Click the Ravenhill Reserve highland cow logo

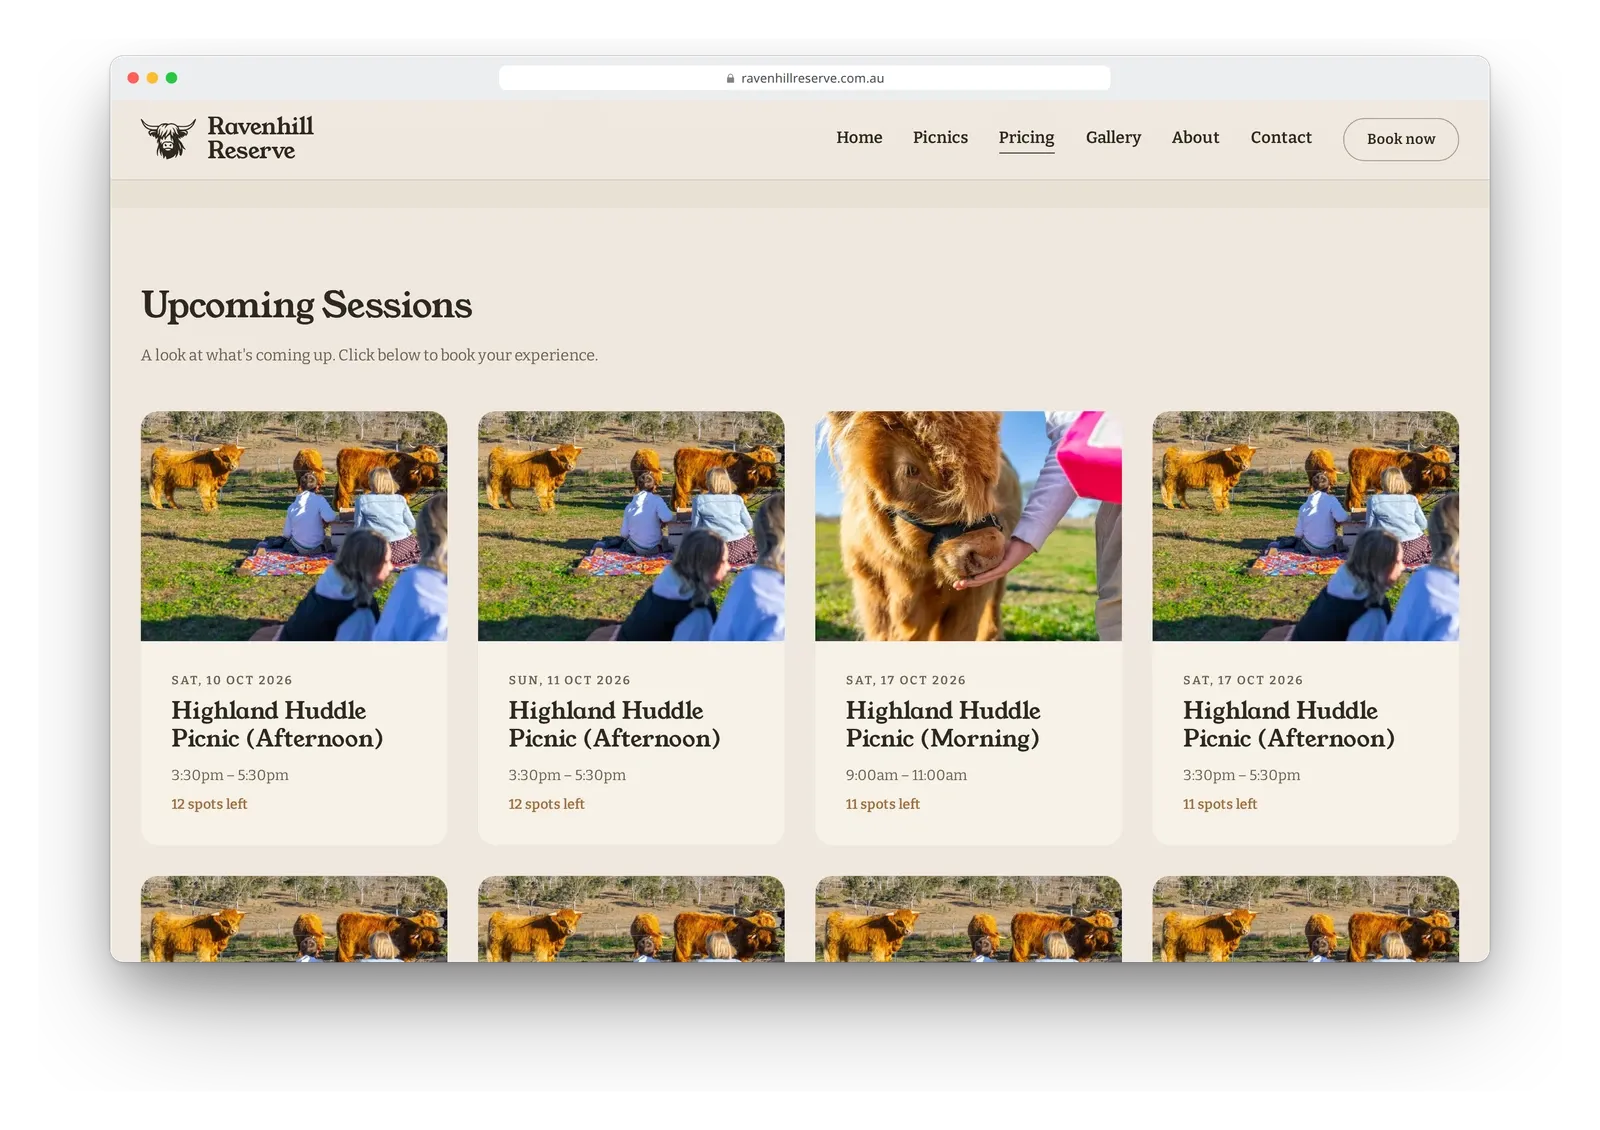pos(168,138)
